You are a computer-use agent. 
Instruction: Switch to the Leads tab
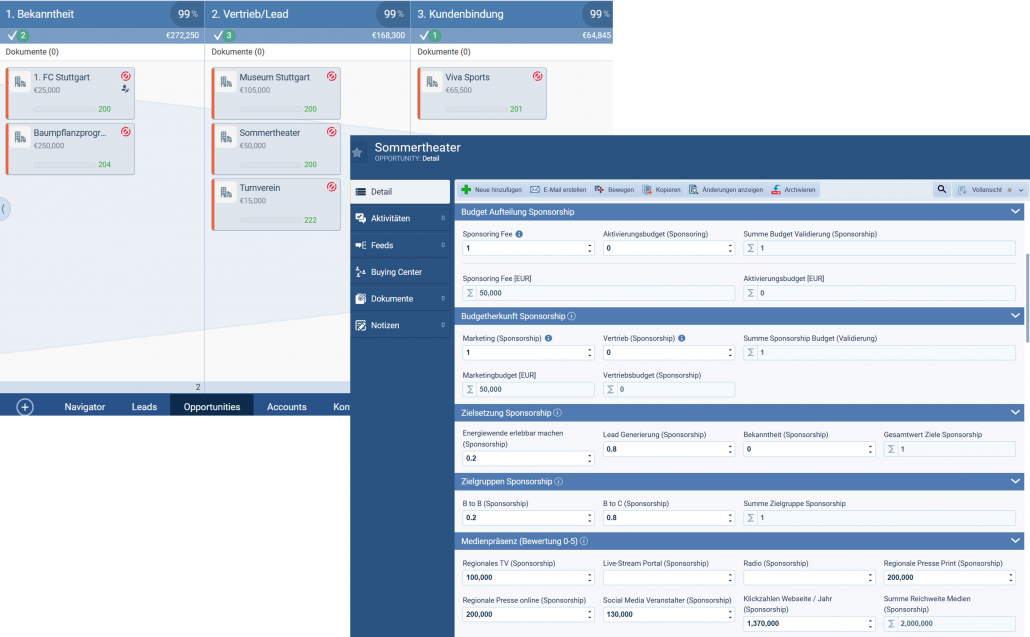(x=144, y=407)
